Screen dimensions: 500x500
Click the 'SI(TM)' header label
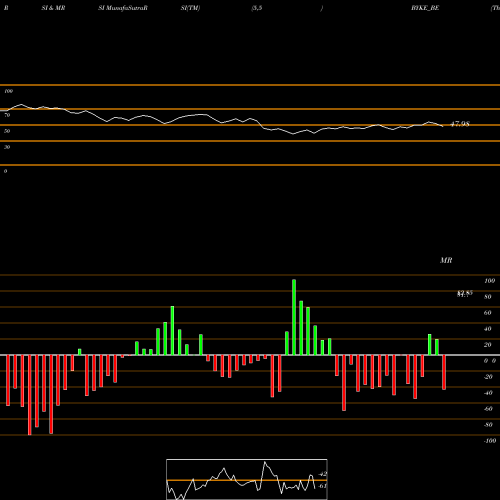pyautogui.click(x=190, y=8)
